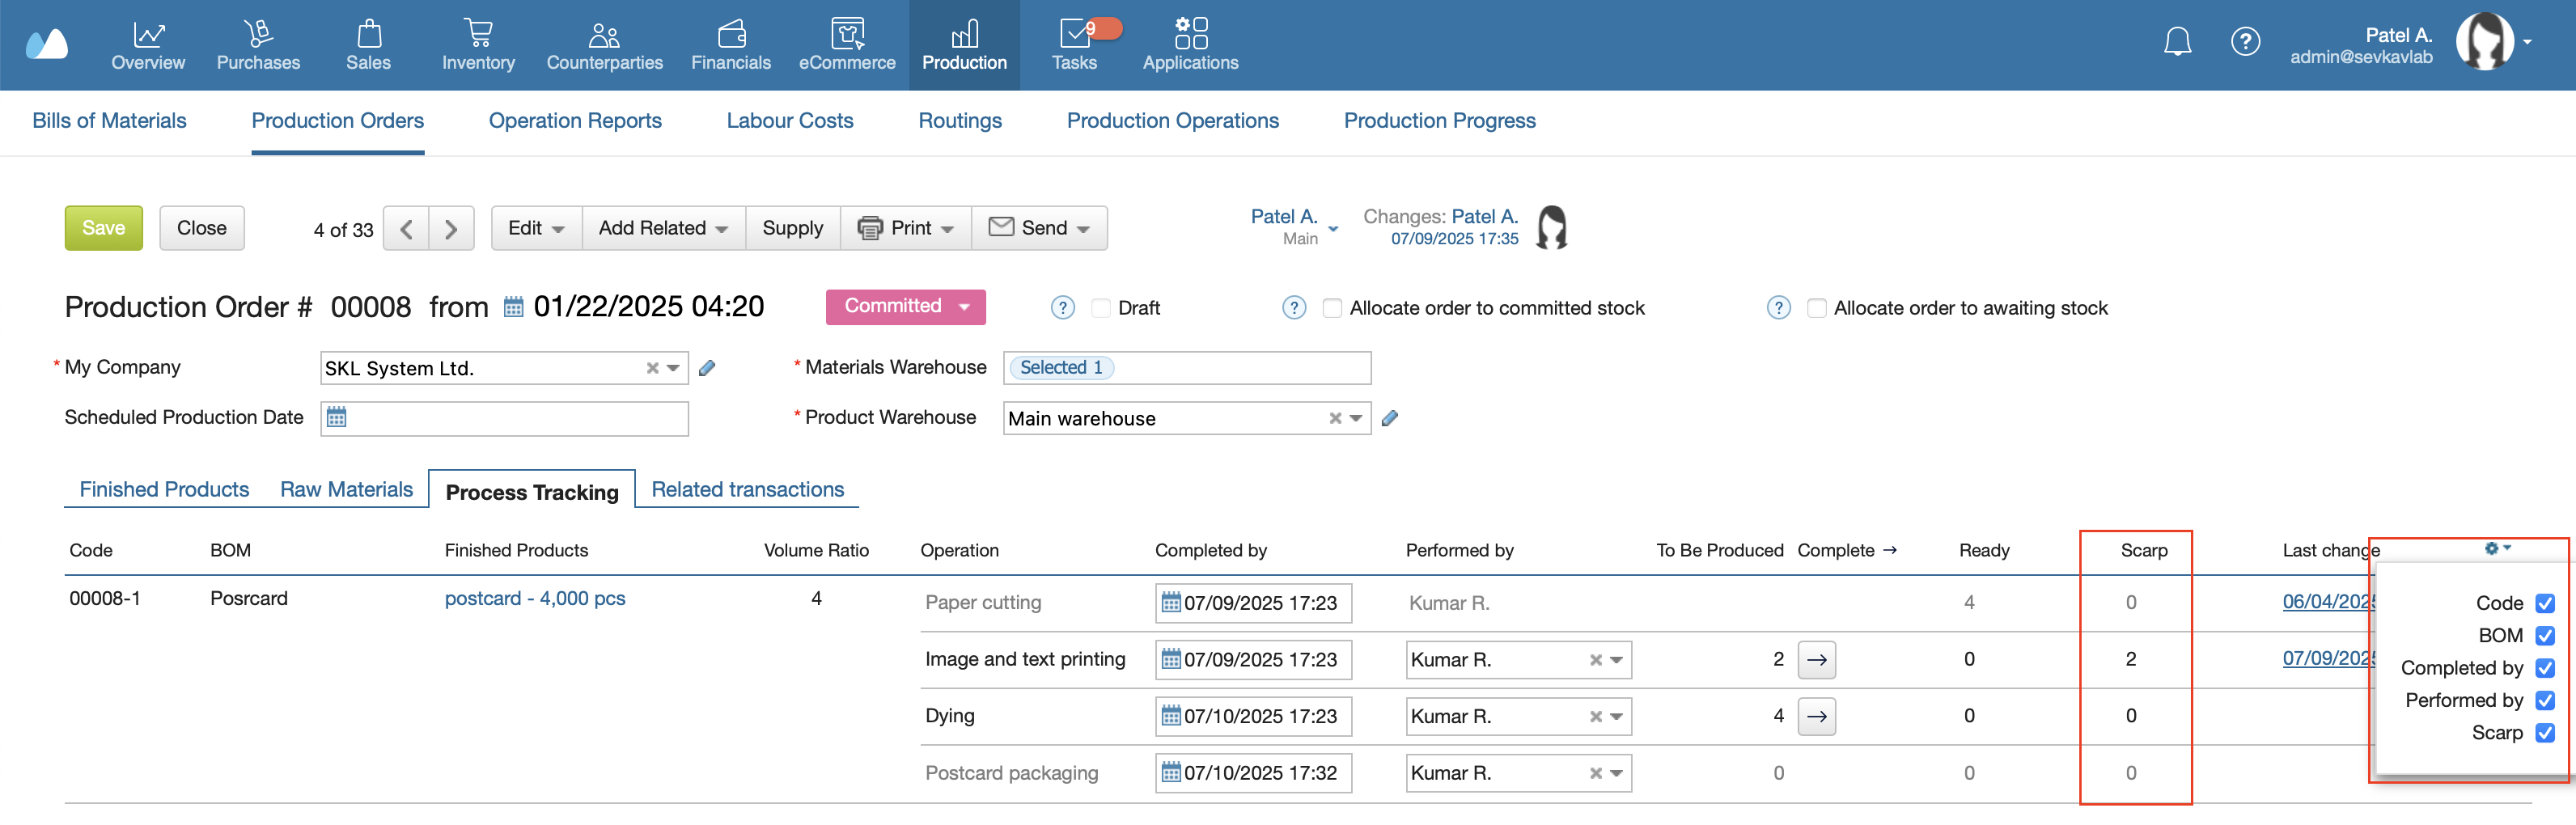Screen dimensions: 2576x825
Task: Go to next production order
Action: (x=451, y=229)
